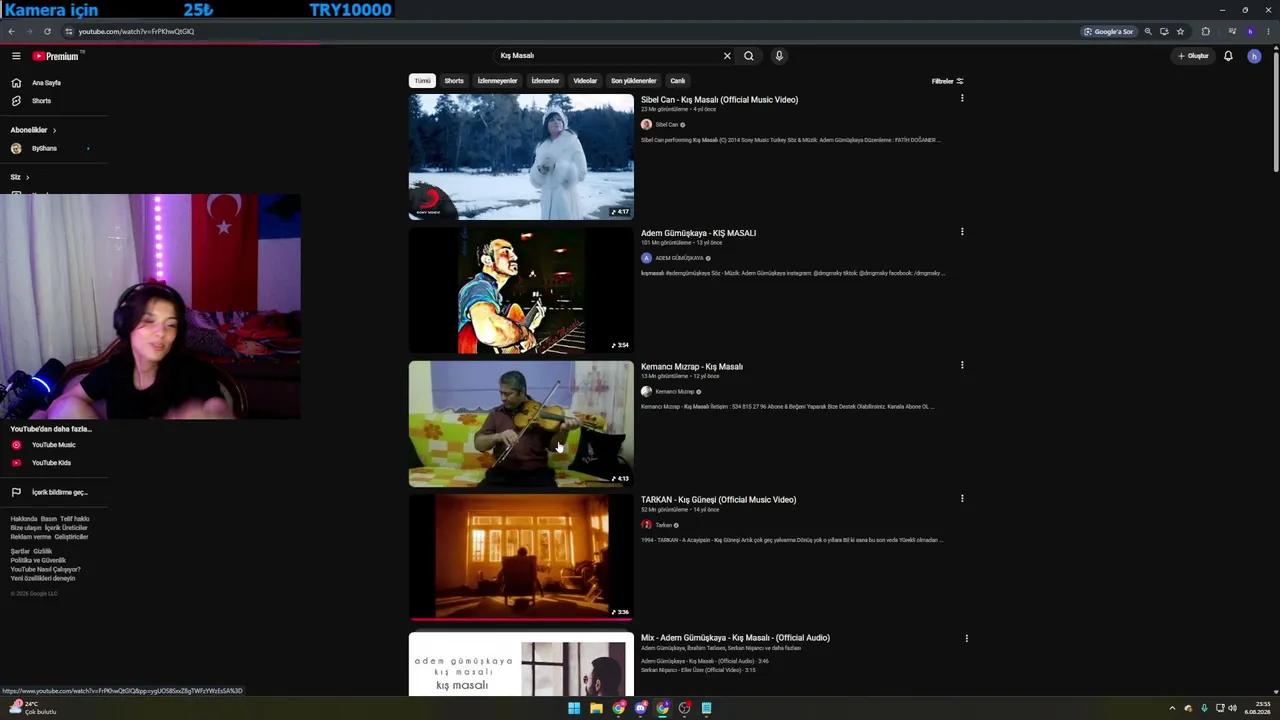
Task: Play the Sibel Can Kış Masalı thumbnail
Action: click(x=521, y=157)
